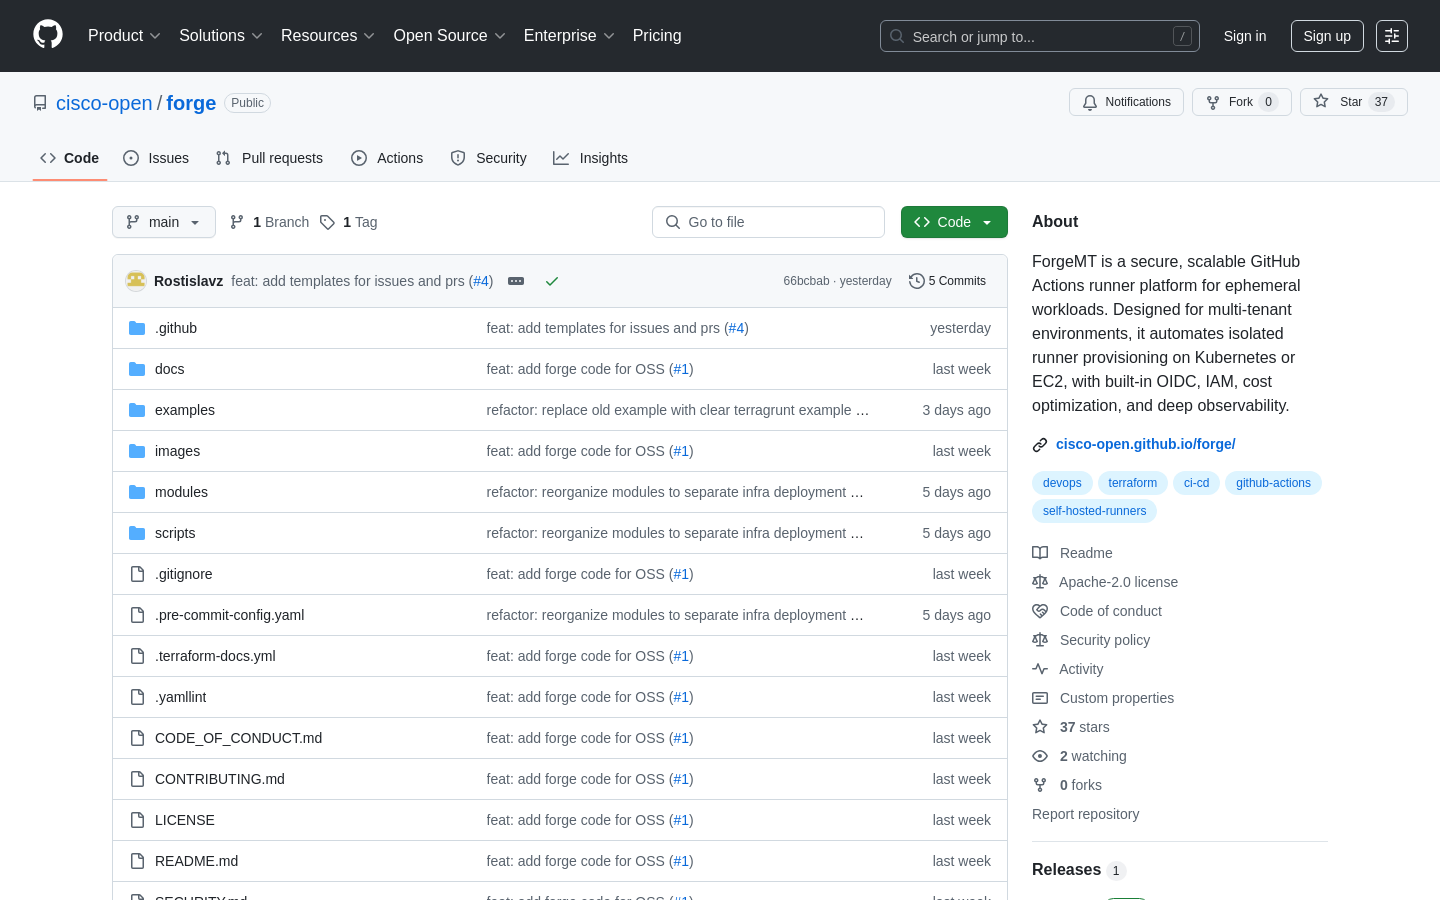
Task: Click the Sign up button
Action: click(1327, 36)
